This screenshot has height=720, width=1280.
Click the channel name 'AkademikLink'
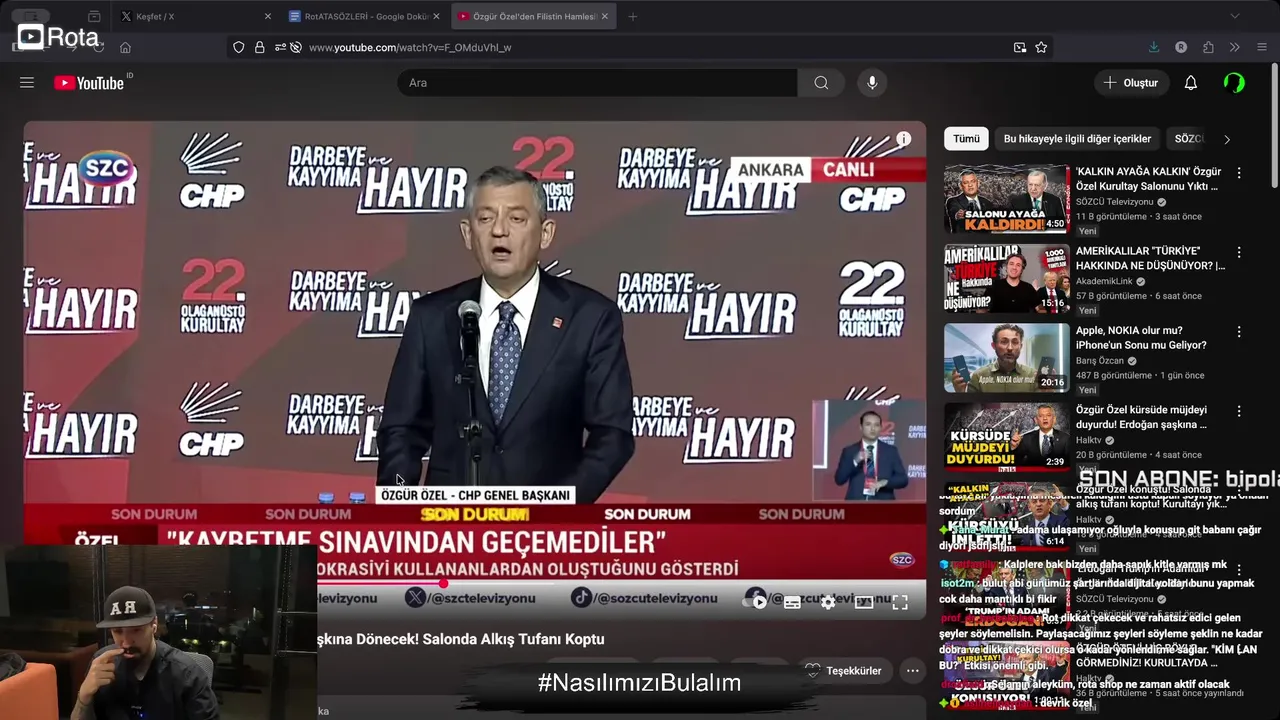pos(1104,282)
